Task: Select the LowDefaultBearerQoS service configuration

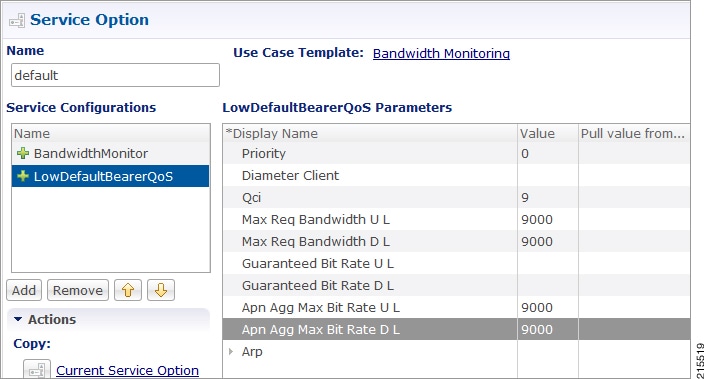Action: (x=110, y=176)
